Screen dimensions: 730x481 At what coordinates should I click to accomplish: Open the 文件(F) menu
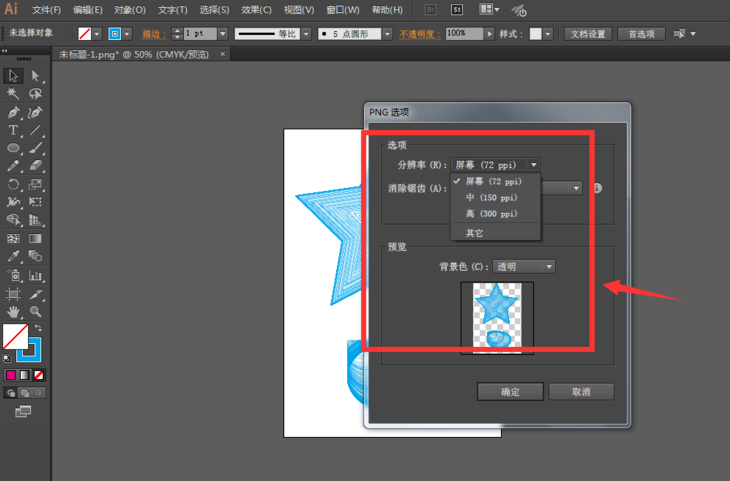[46, 10]
